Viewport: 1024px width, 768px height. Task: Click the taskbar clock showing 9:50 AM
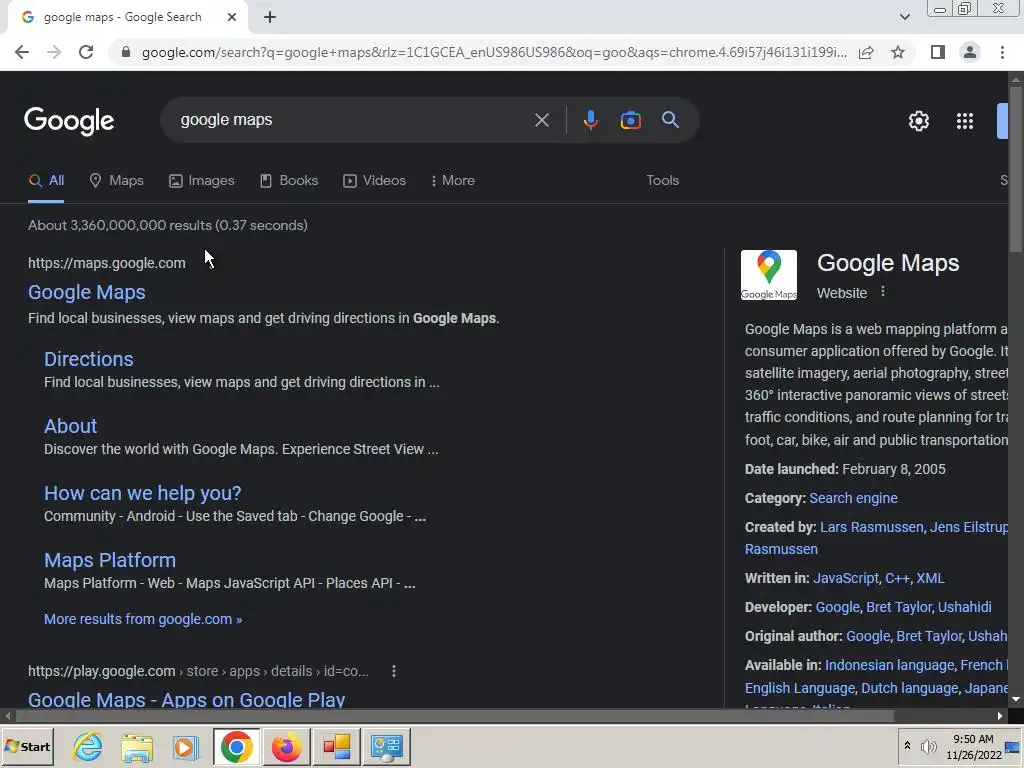(973, 739)
